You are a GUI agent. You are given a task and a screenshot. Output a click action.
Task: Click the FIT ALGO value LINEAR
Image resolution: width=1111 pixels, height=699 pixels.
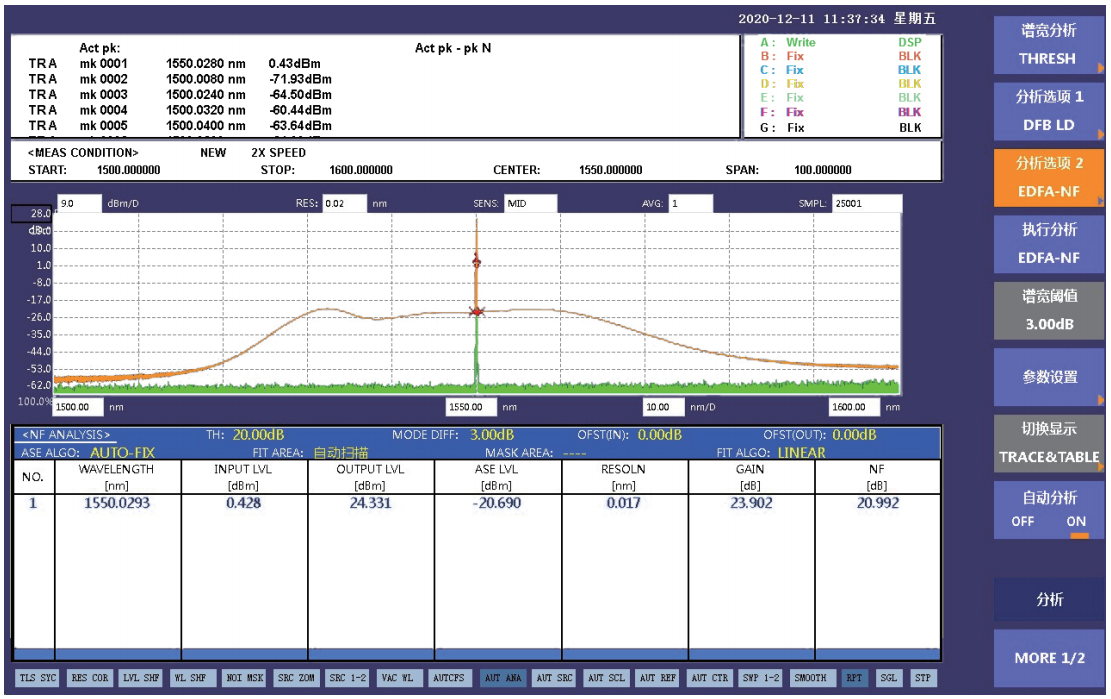801,453
